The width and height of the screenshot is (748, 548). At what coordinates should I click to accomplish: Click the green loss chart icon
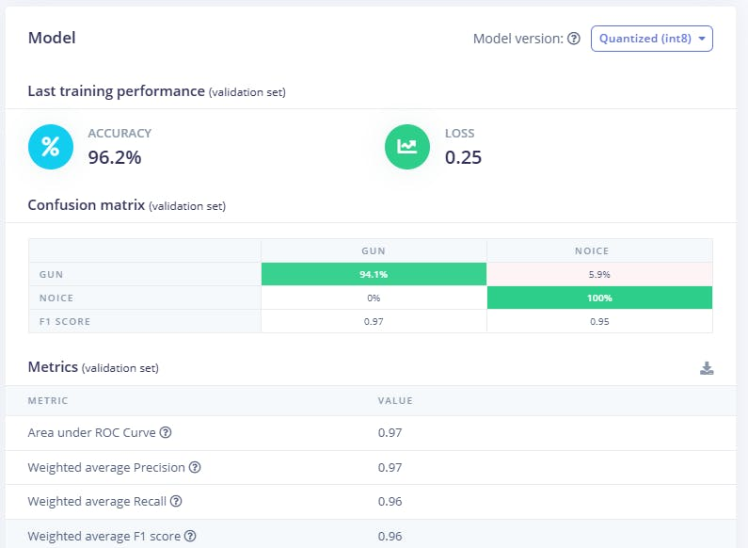click(x=407, y=147)
